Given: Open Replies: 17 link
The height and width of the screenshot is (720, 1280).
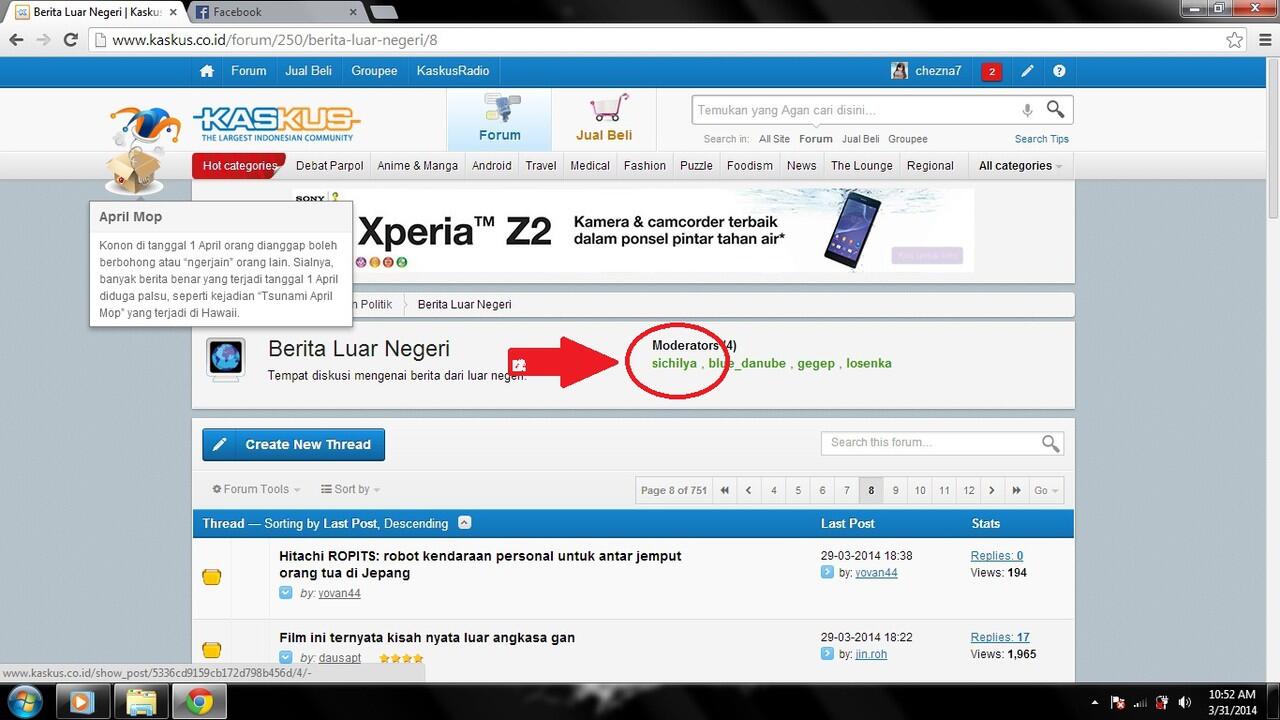Looking at the screenshot, I should (x=1000, y=637).
